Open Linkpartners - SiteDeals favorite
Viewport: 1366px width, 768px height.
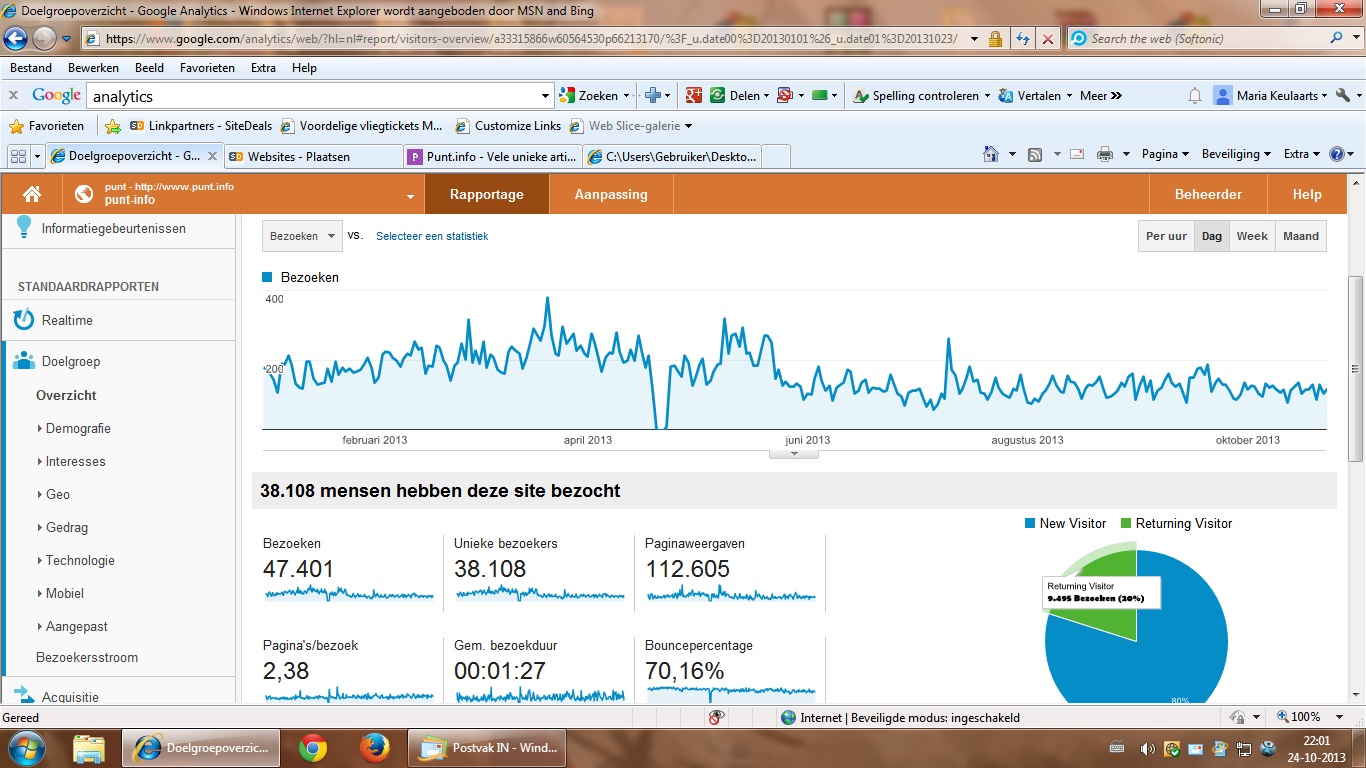pos(201,126)
